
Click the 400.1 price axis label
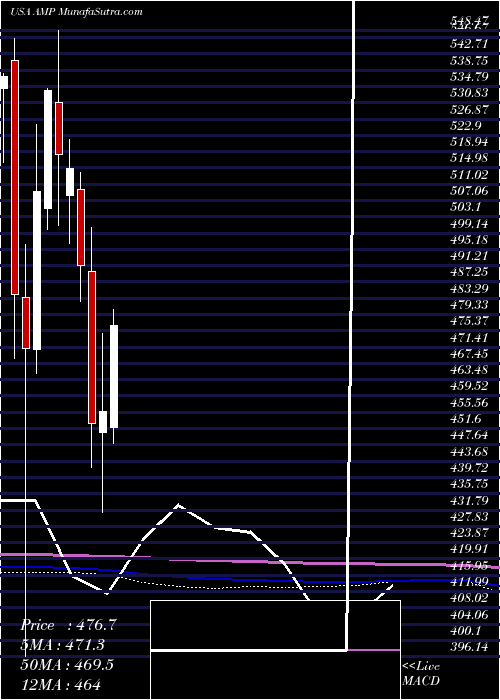tap(467, 632)
